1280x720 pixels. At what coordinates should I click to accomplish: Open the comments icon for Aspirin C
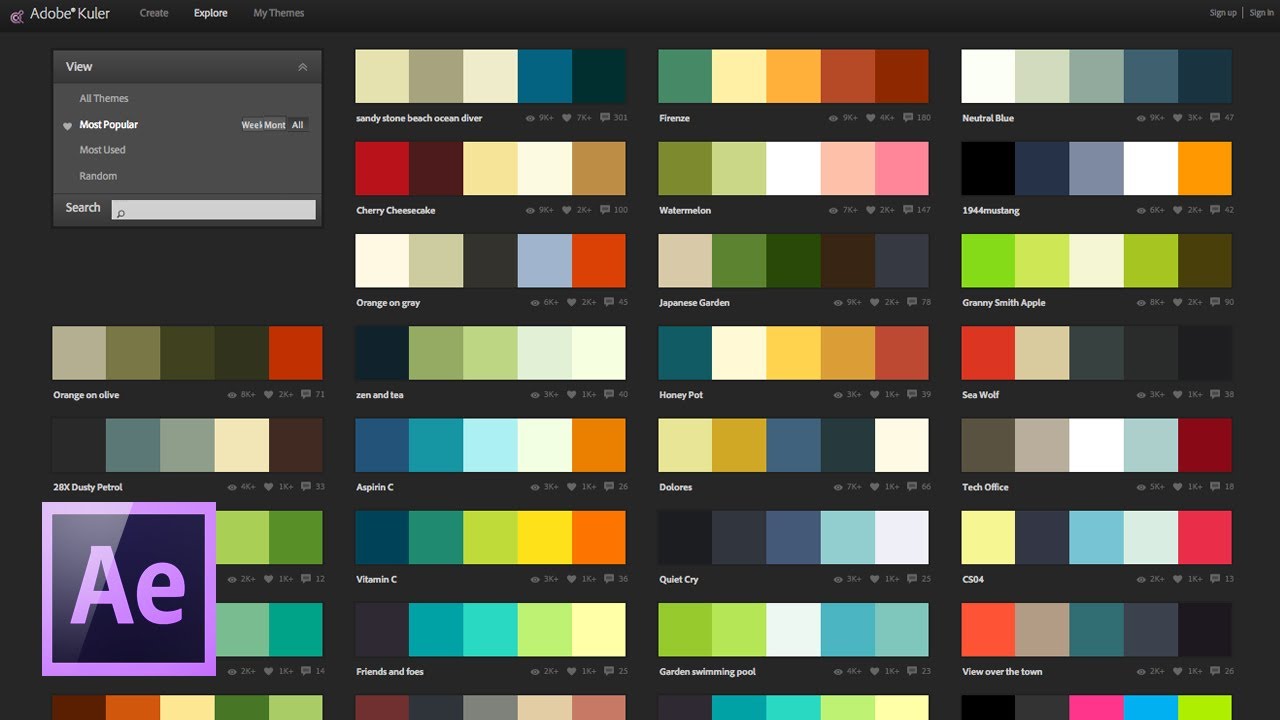click(x=609, y=487)
